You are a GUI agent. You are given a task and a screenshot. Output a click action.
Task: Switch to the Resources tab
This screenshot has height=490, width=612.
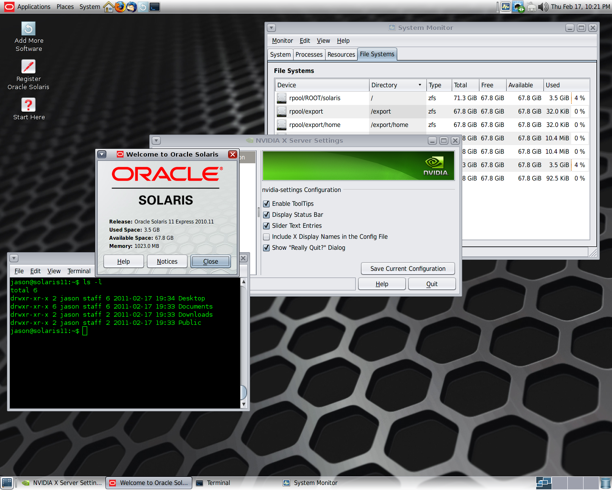click(x=341, y=54)
